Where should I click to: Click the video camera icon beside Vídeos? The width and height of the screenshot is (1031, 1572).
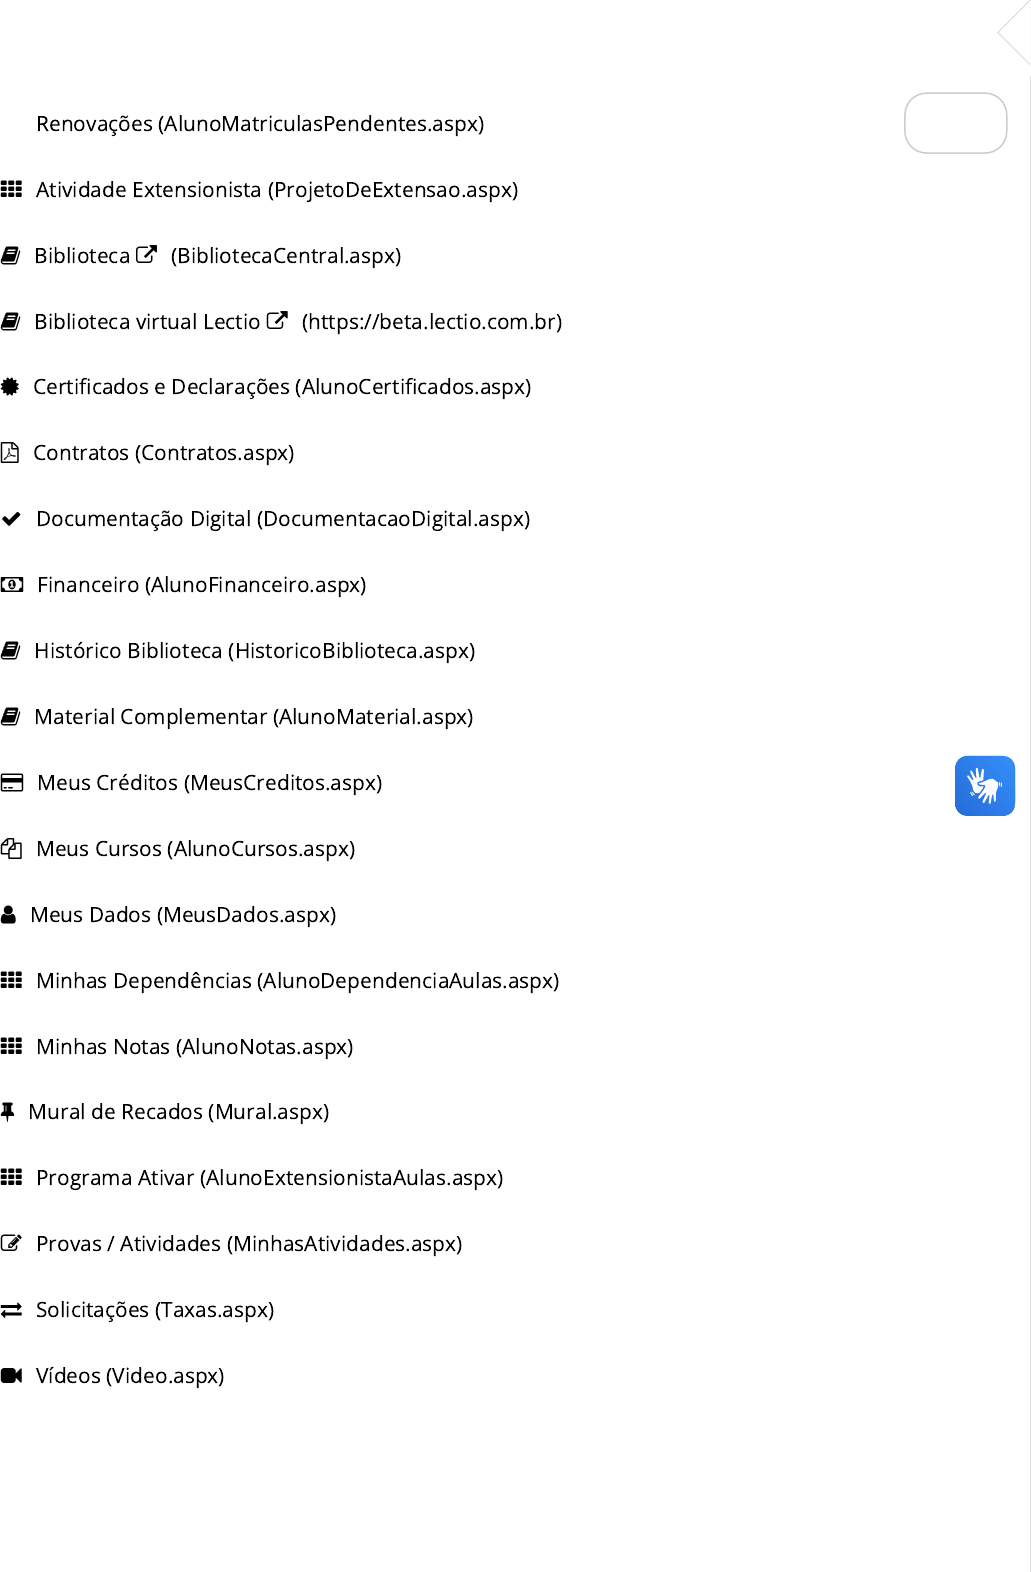(12, 1375)
